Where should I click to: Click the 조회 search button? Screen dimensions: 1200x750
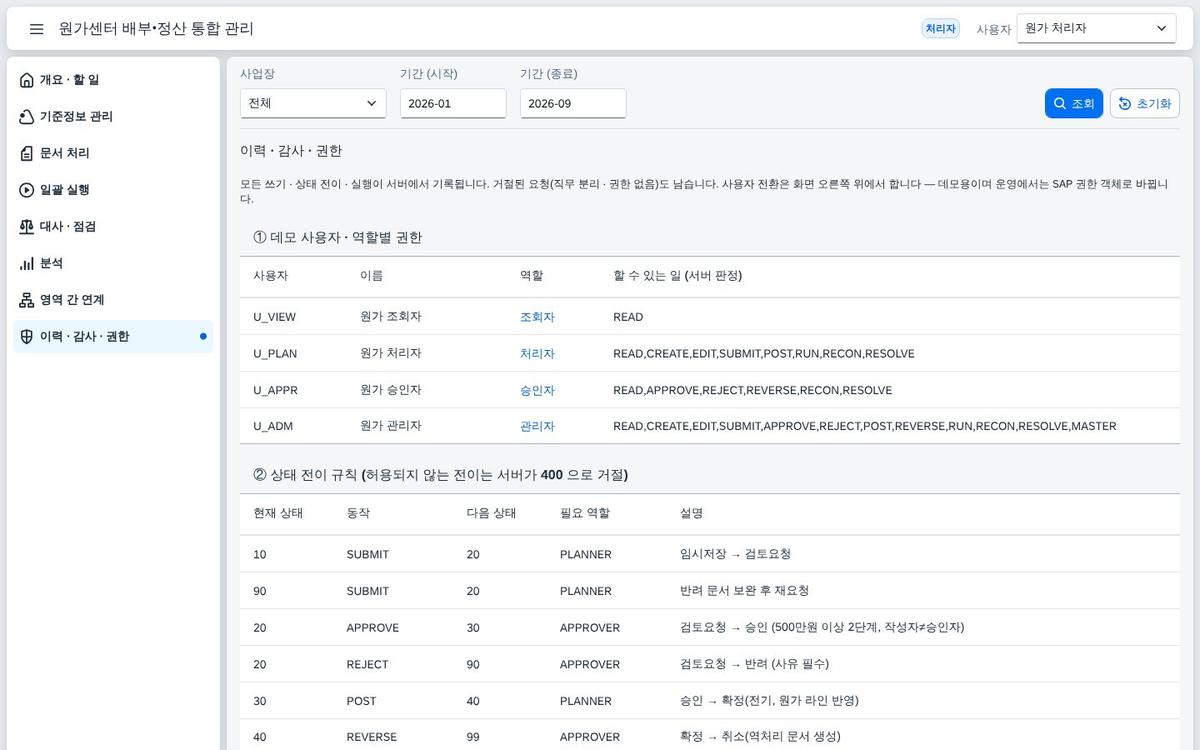point(1074,103)
